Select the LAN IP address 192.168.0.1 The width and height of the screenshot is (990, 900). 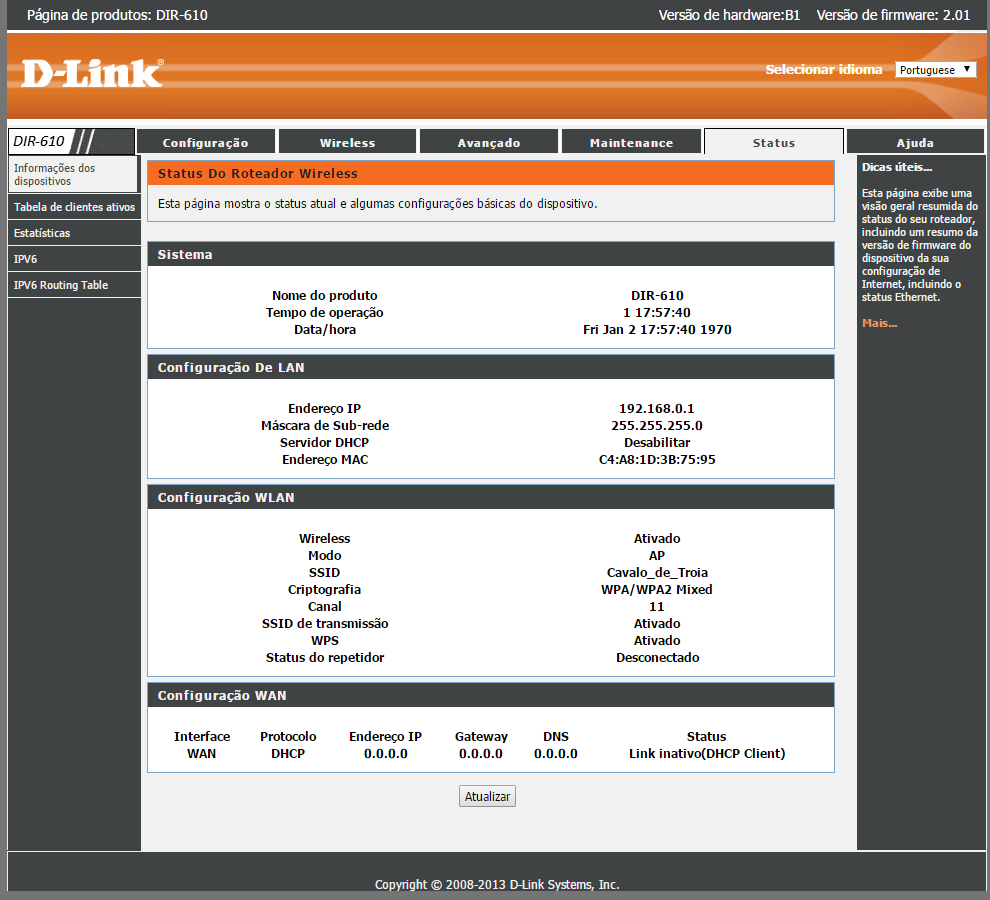pyautogui.click(x=657, y=409)
